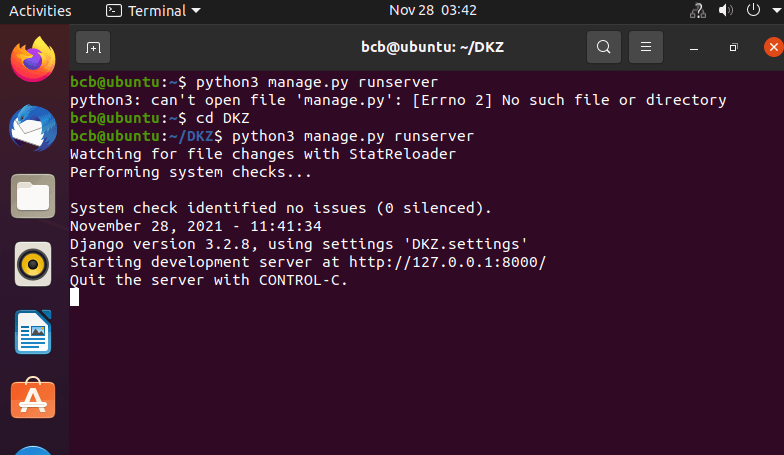
Task: Open LibreOffice Writer from the dock
Action: [33, 332]
